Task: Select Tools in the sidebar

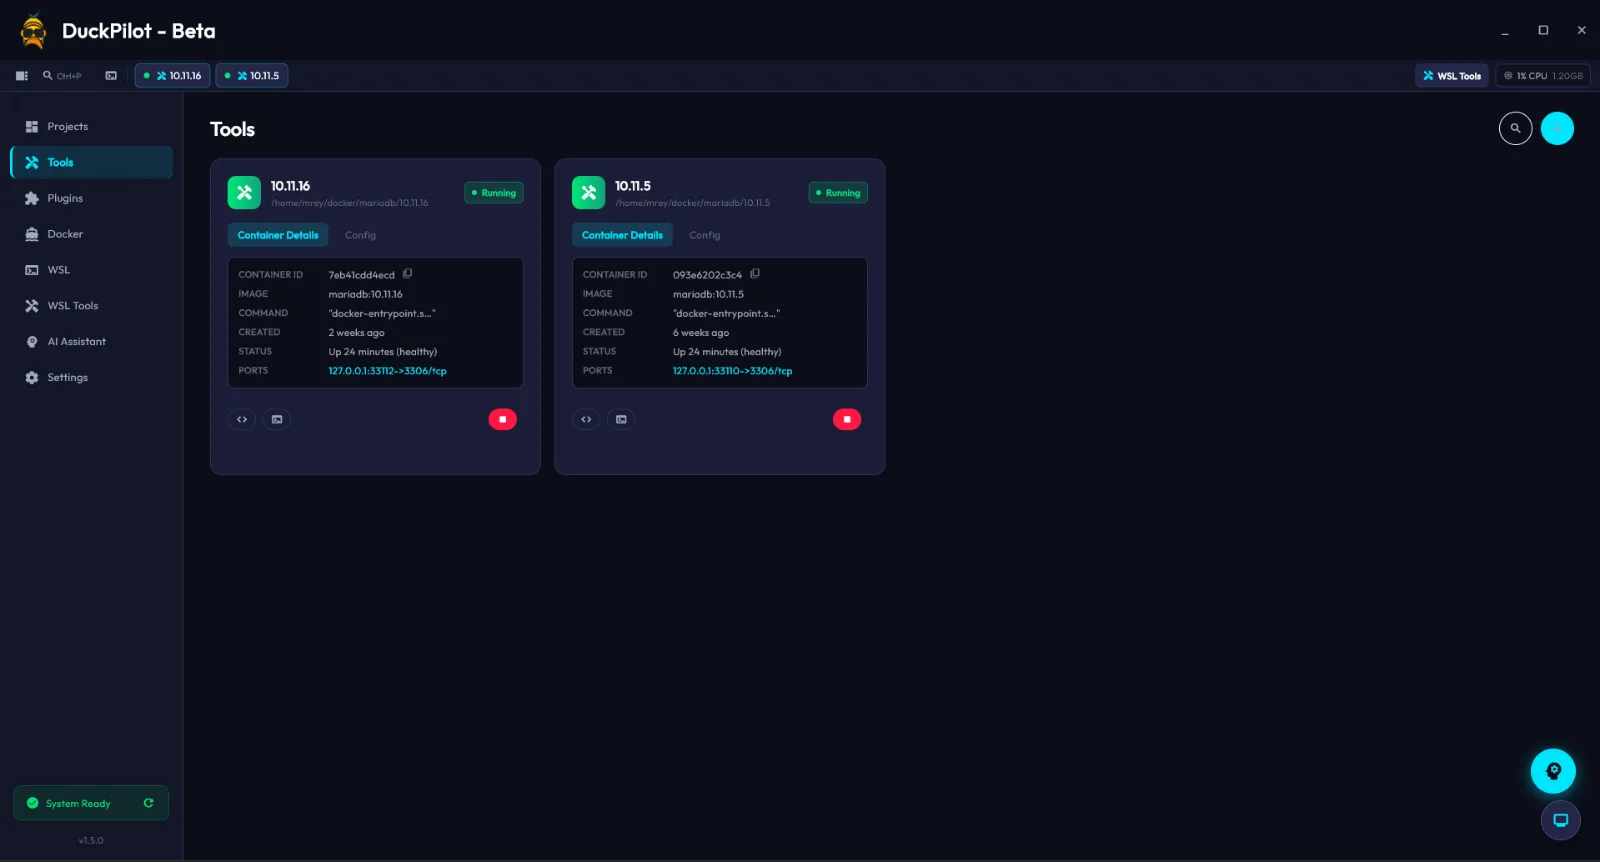Action: (x=91, y=163)
